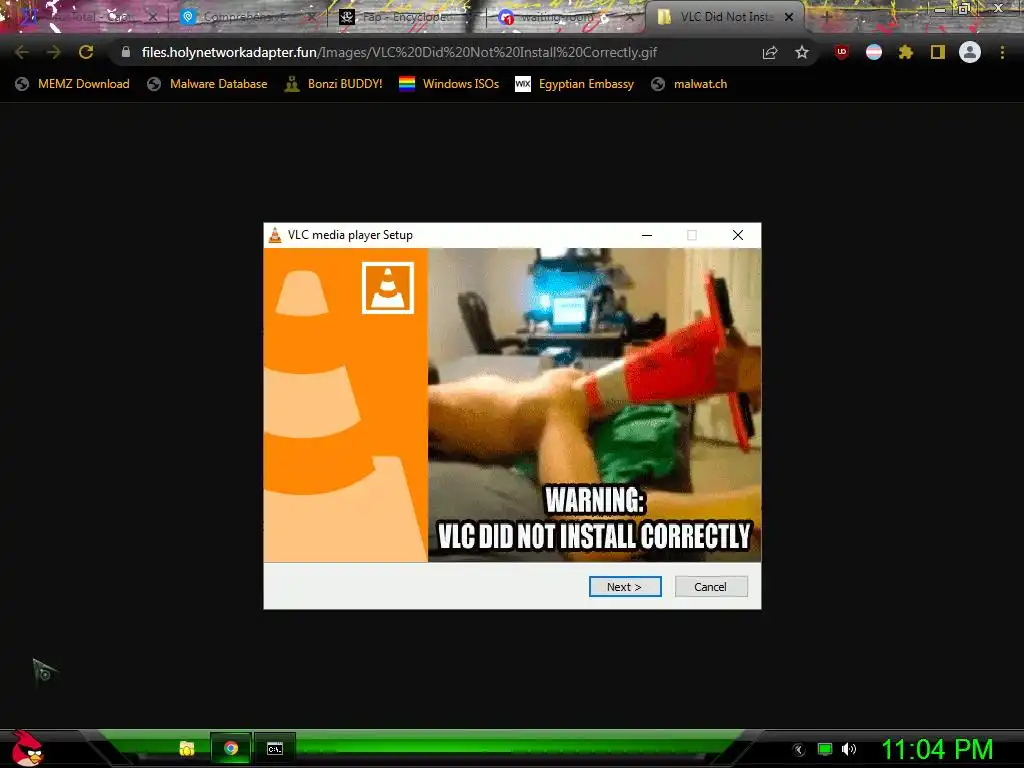Screen dimensions: 1024x768
Task: Open Chrome's three-dot menu
Action: tap(1002, 52)
